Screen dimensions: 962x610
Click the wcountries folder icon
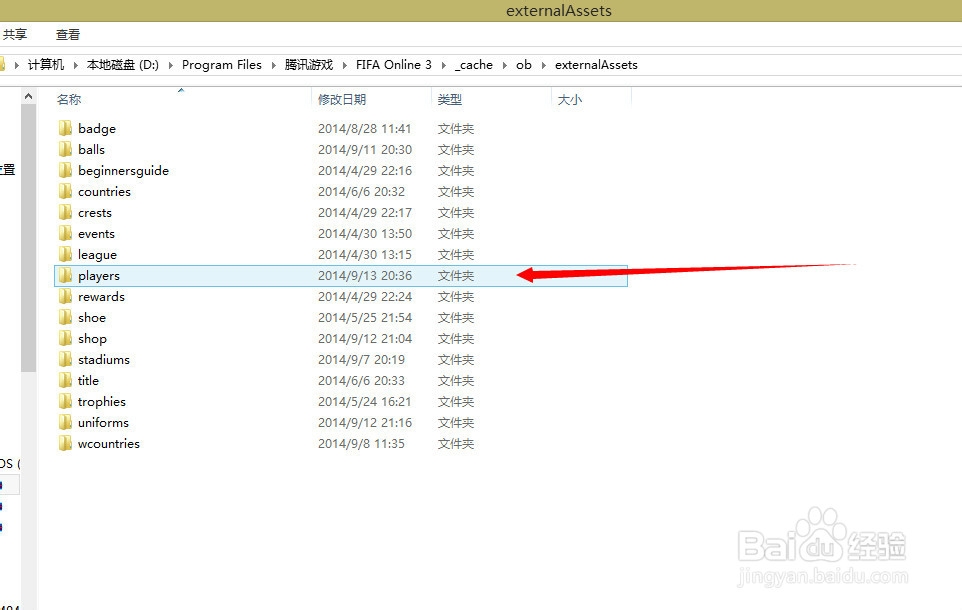pos(65,443)
